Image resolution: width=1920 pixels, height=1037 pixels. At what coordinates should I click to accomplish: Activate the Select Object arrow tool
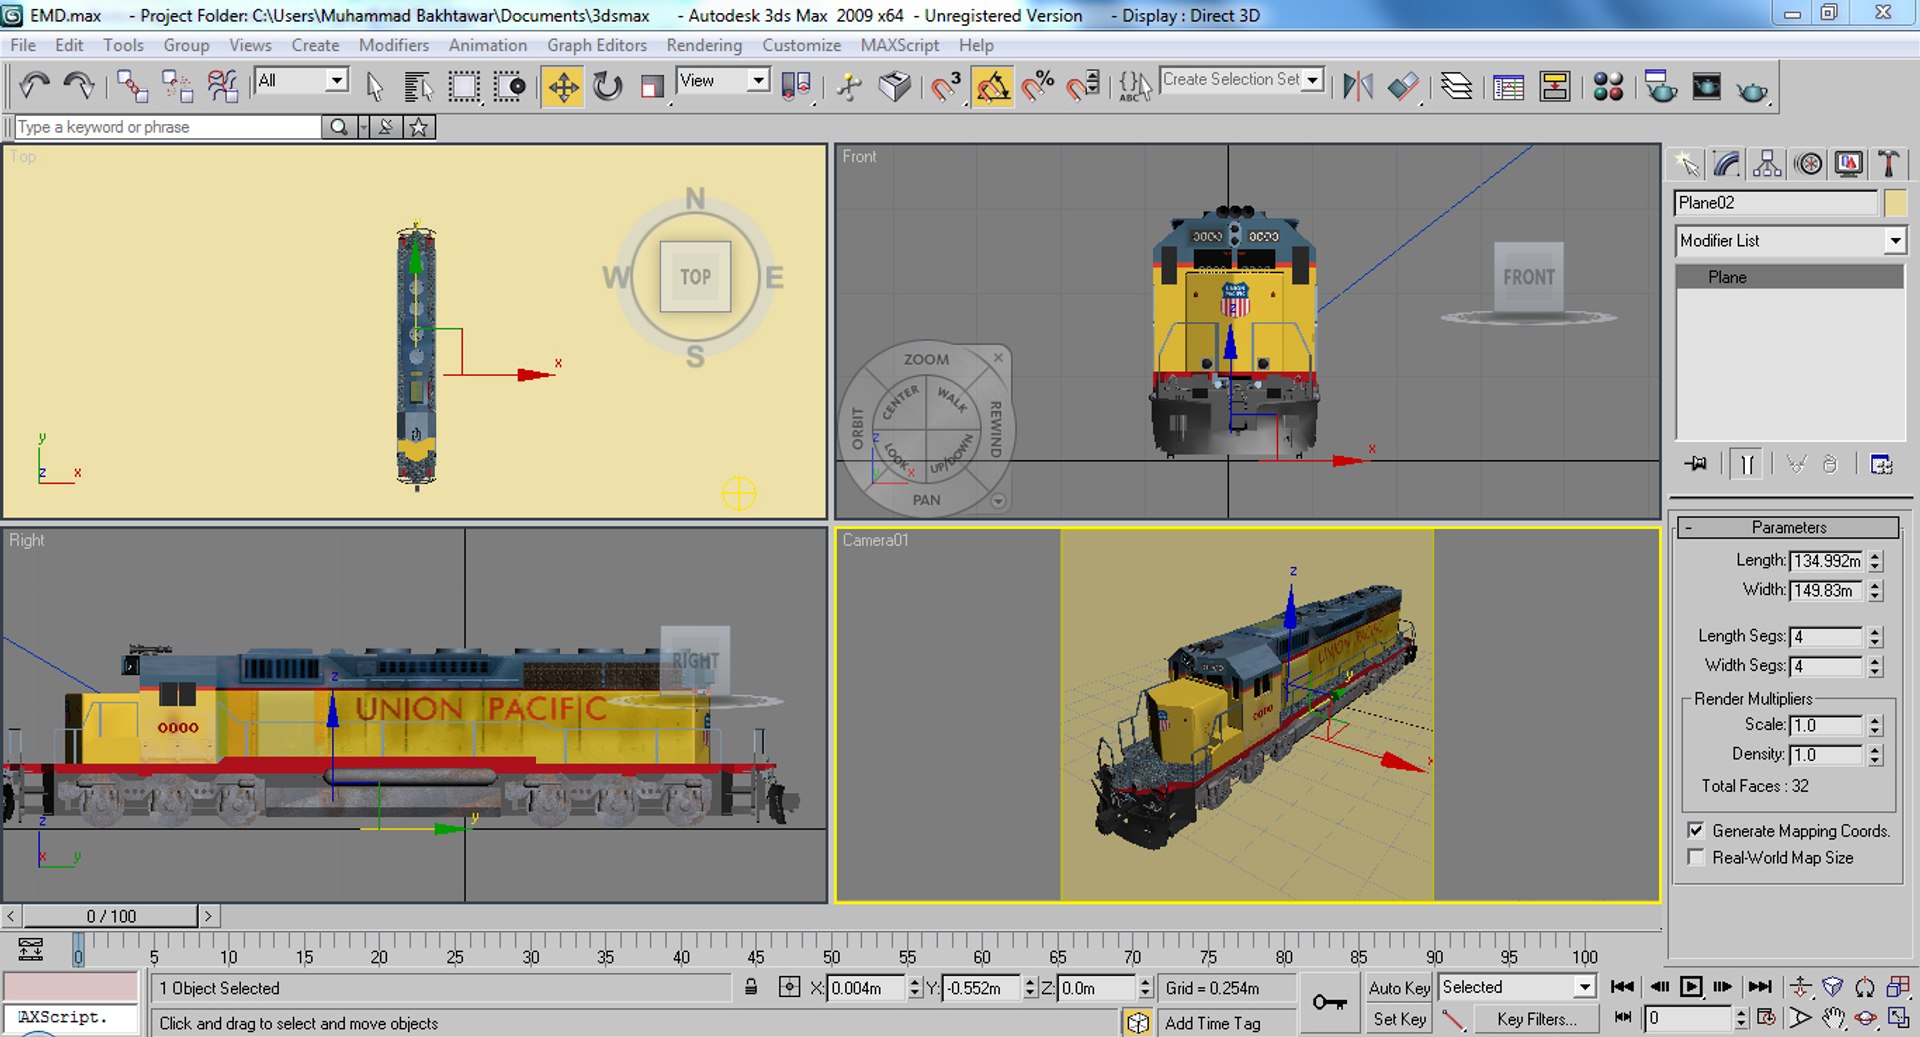click(374, 87)
